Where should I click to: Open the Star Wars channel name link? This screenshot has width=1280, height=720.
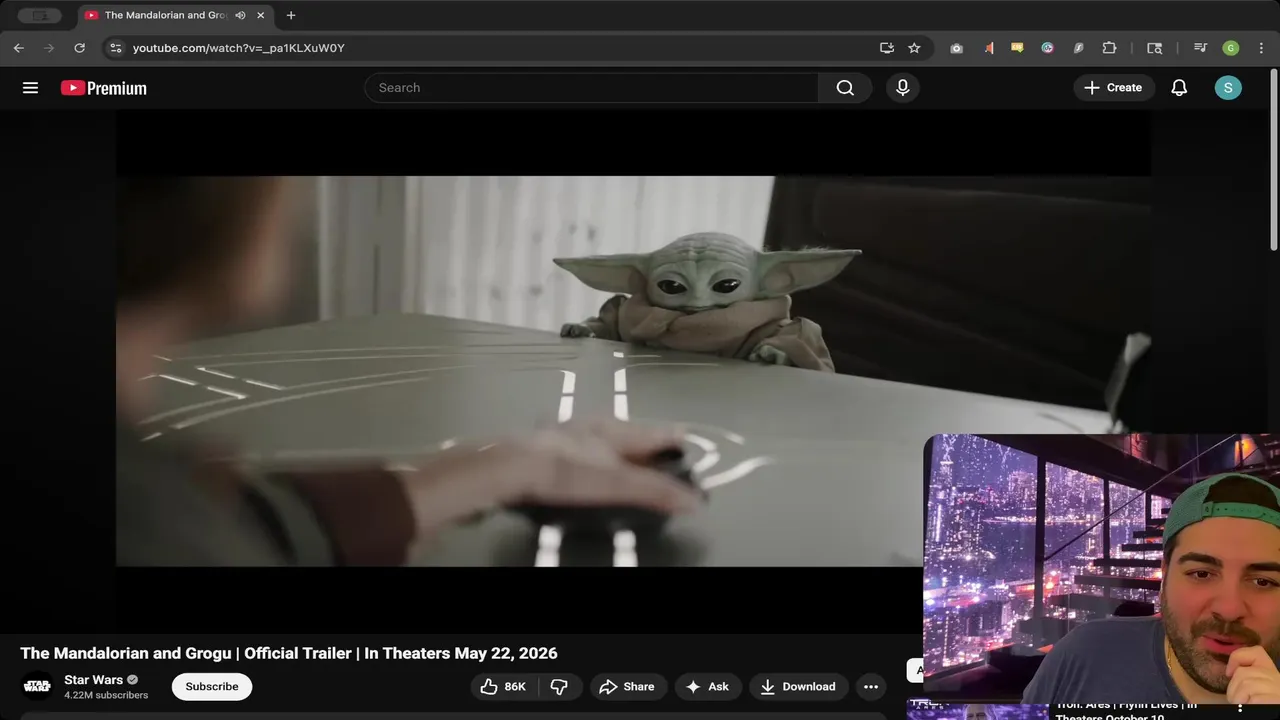93,680
